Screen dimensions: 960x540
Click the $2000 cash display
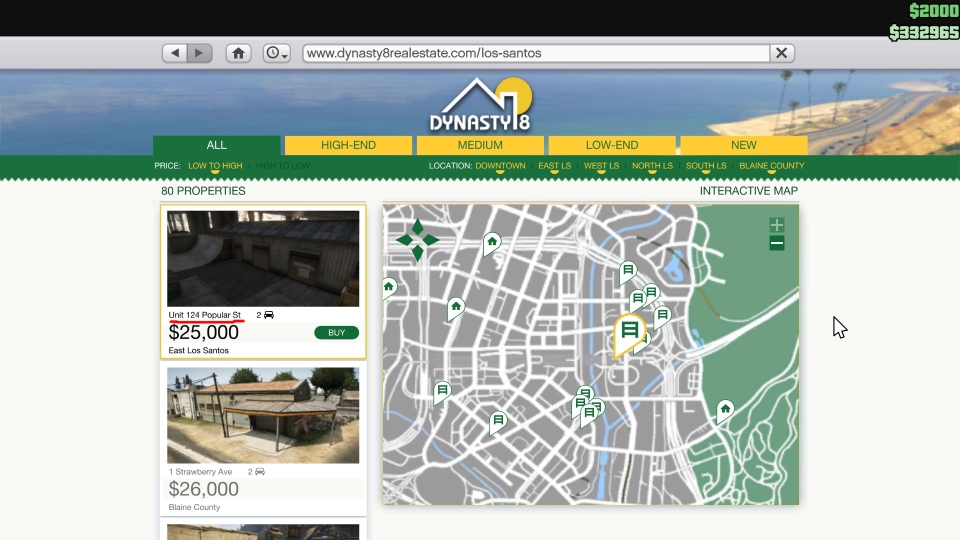pos(933,11)
